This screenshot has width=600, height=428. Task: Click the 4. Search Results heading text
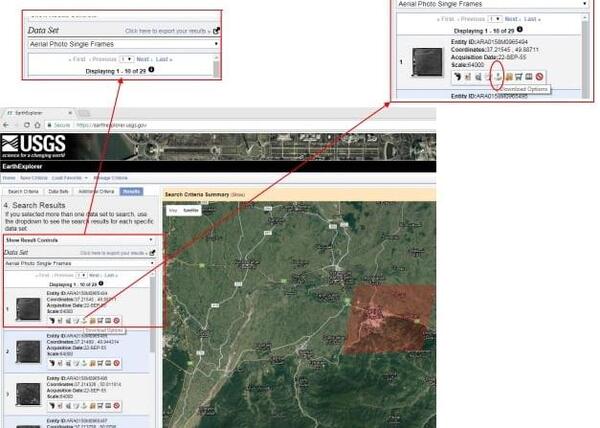coord(34,205)
